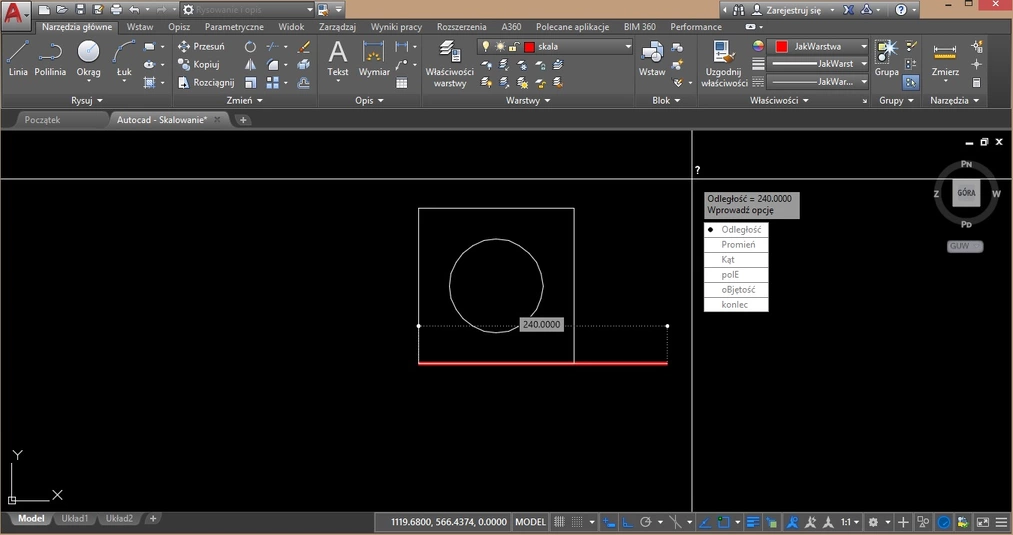Select the Odległość option in command menu
This screenshot has height=535, width=1013.
click(736, 229)
